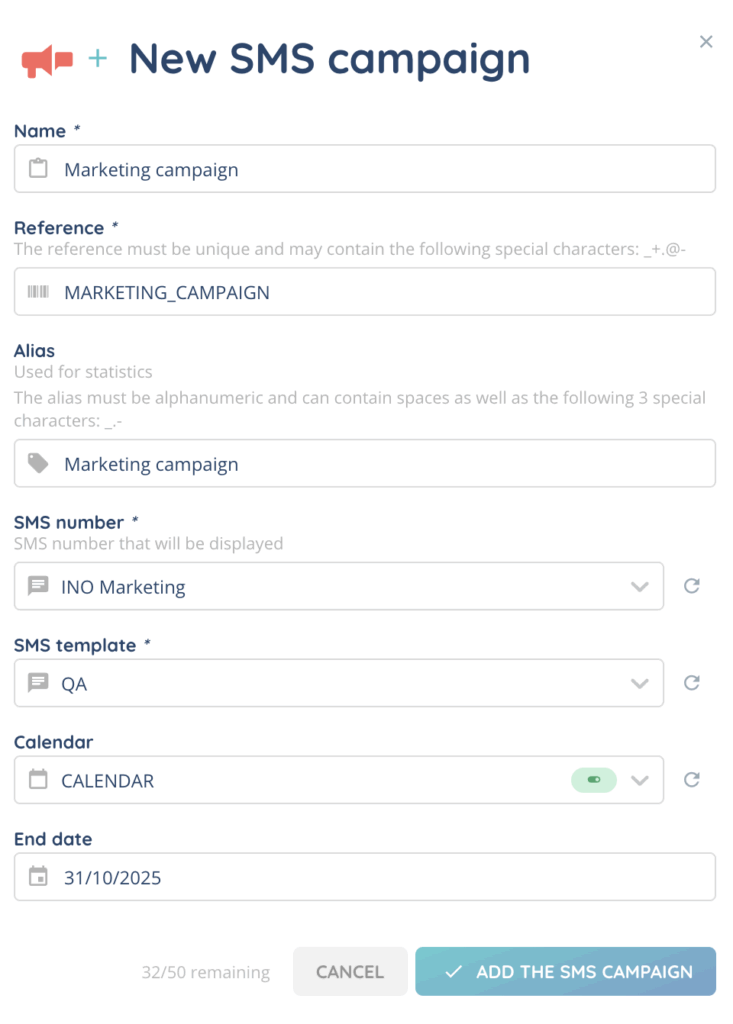Close the New SMS campaign dialog
This screenshot has width=733, height=1024.
706,42
